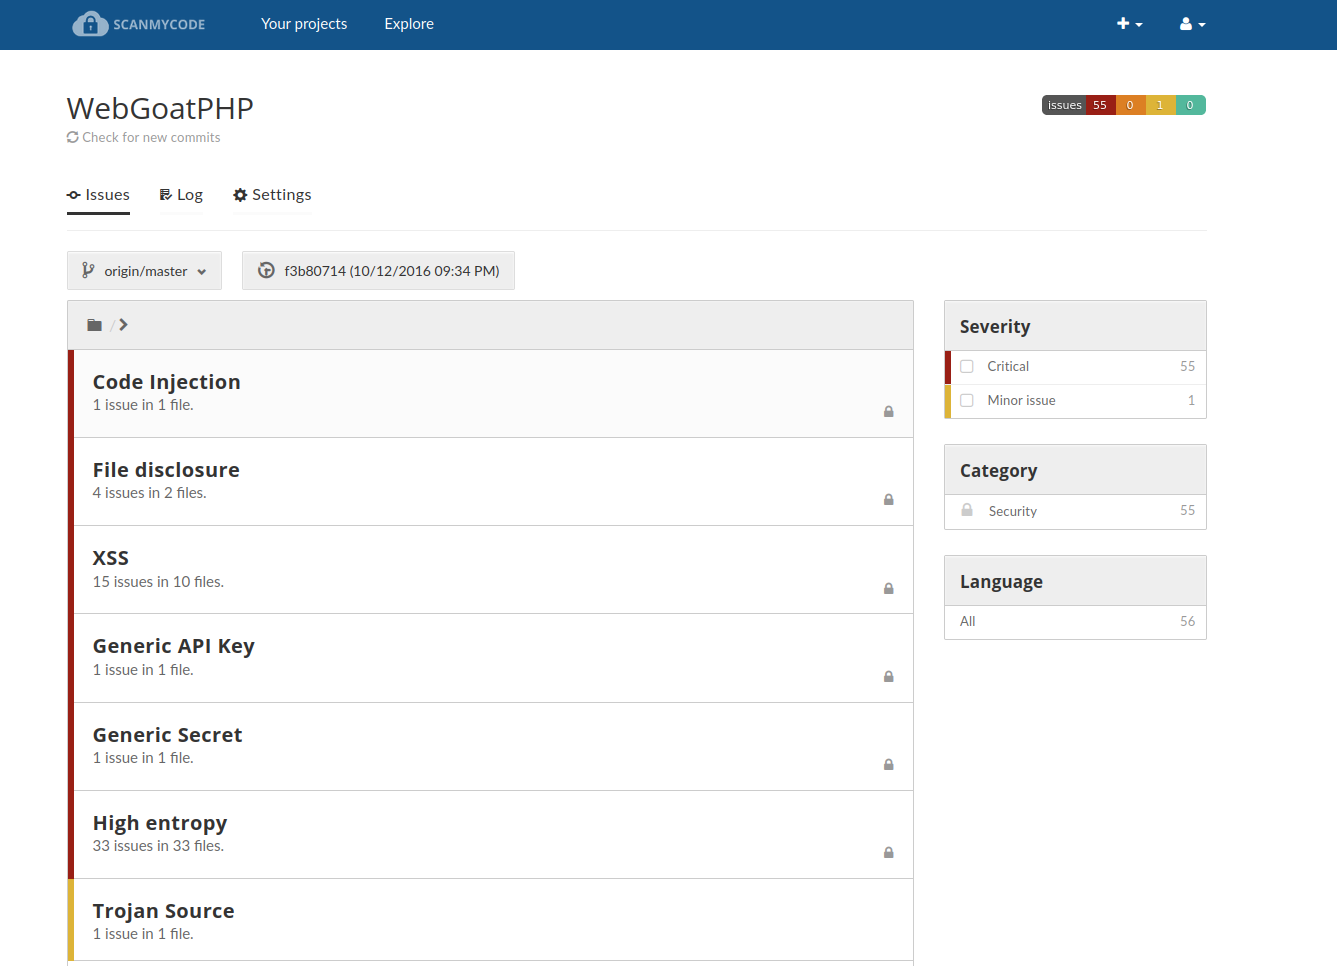Click the lock icon on Code Injection
The width and height of the screenshot is (1337, 966).
(888, 412)
